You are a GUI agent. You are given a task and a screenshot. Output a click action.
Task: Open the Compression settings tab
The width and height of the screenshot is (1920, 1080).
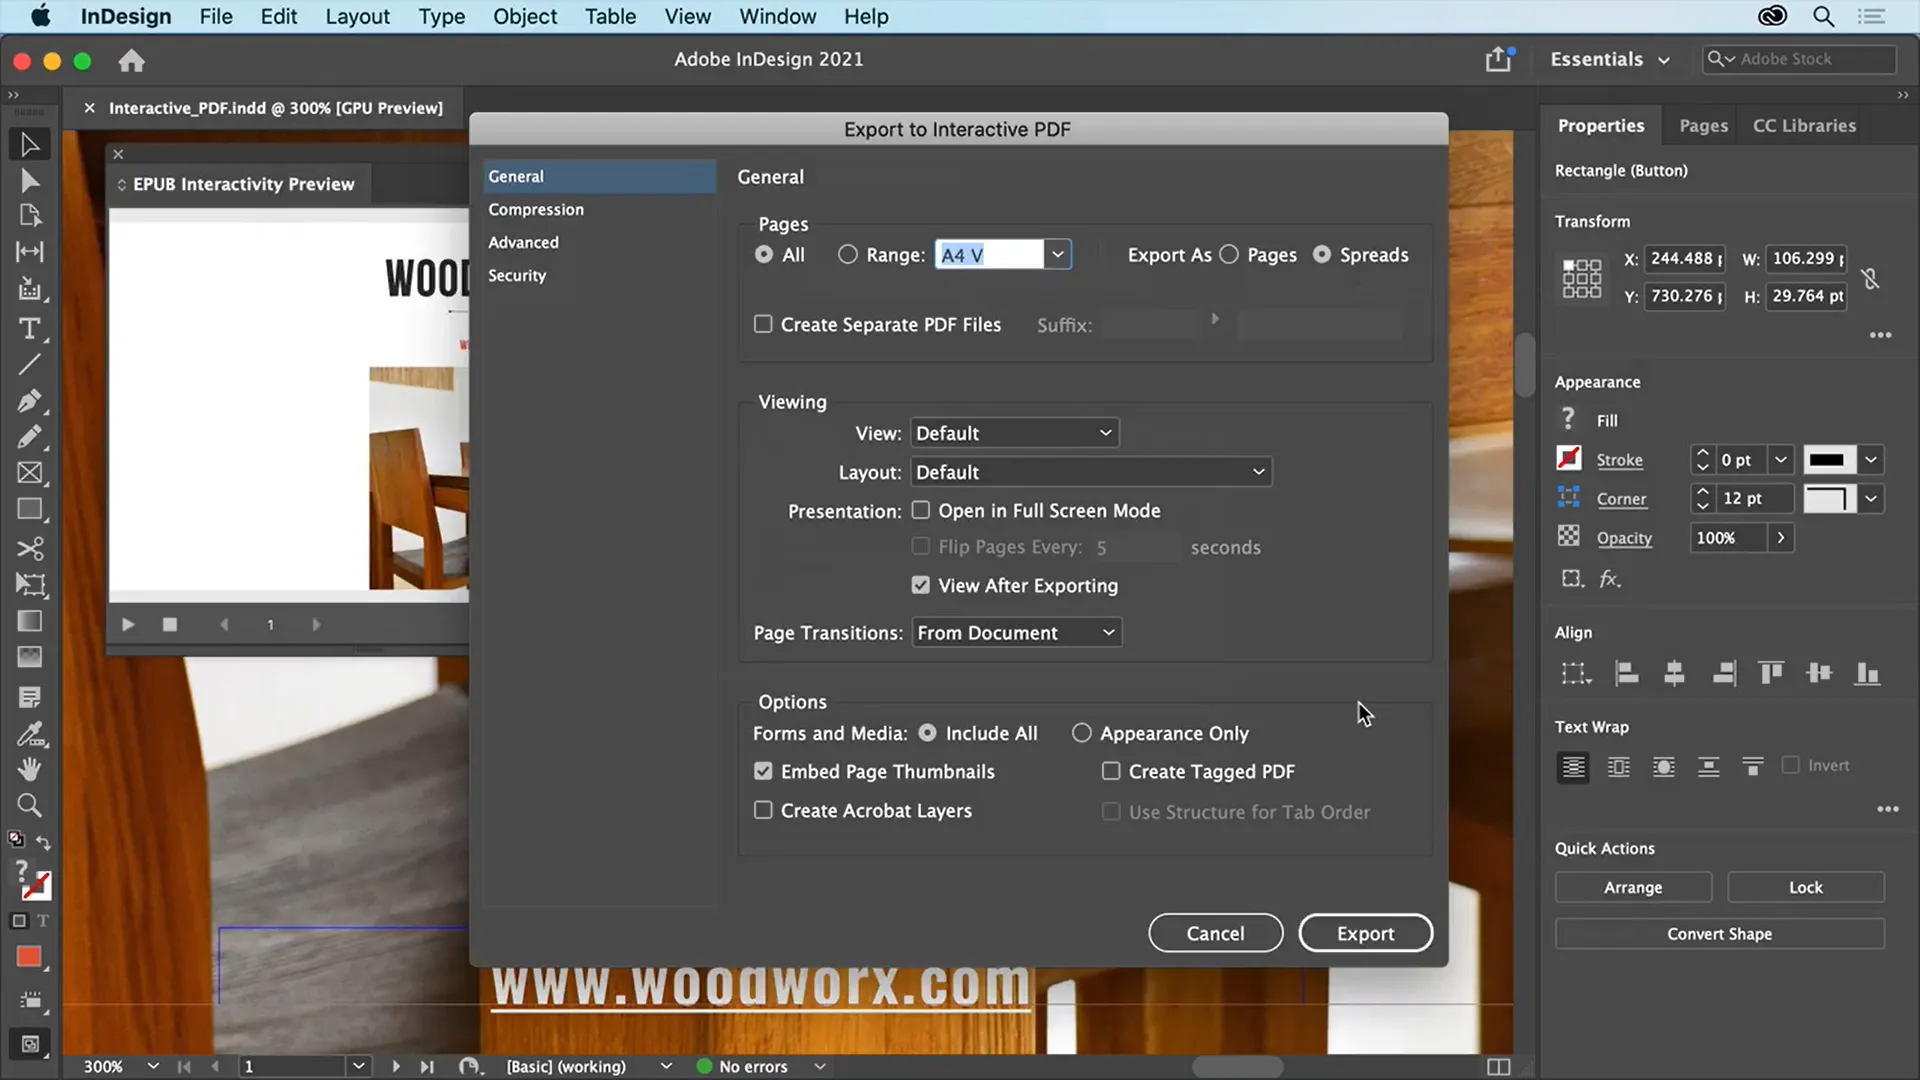click(535, 208)
